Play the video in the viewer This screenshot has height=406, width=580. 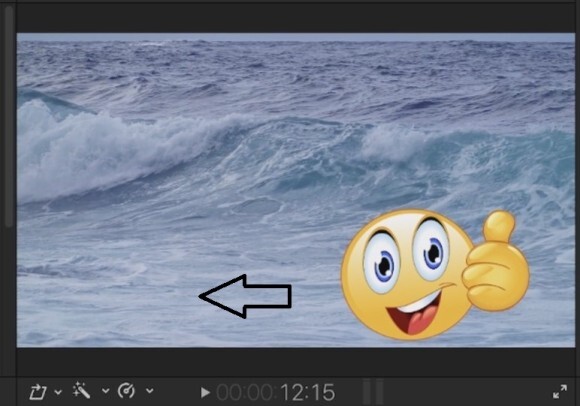(x=205, y=392)
